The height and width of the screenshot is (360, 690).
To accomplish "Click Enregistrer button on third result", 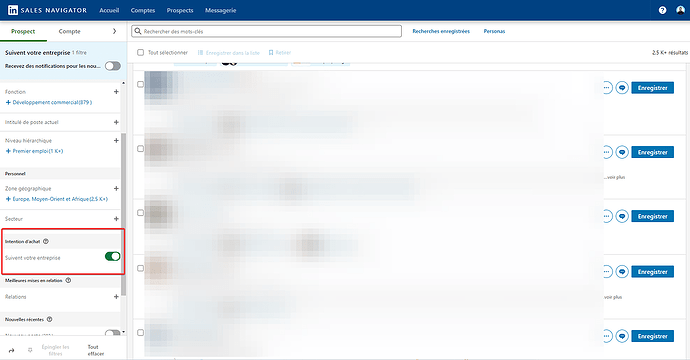I will click(652, 217).
